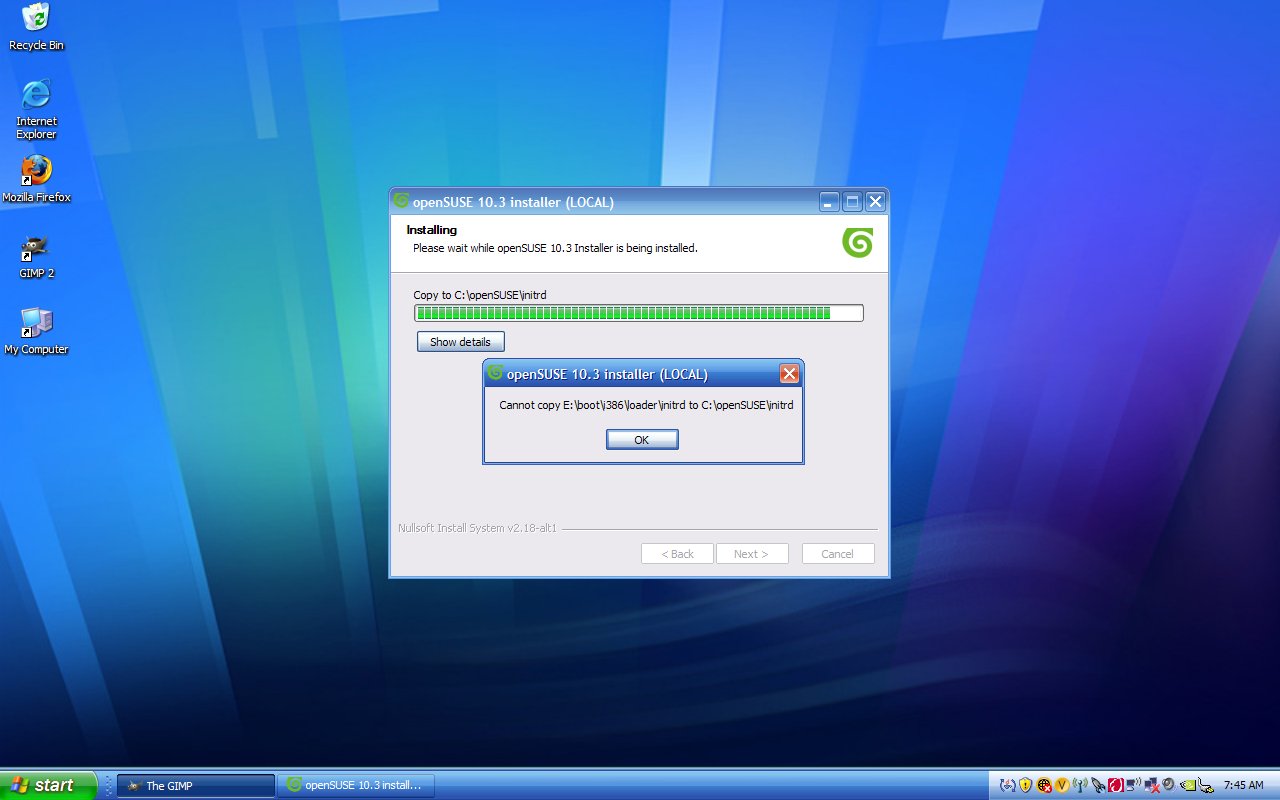1280x800 pixels.
Task: Open the Windows Start menu
Action: 48,785
